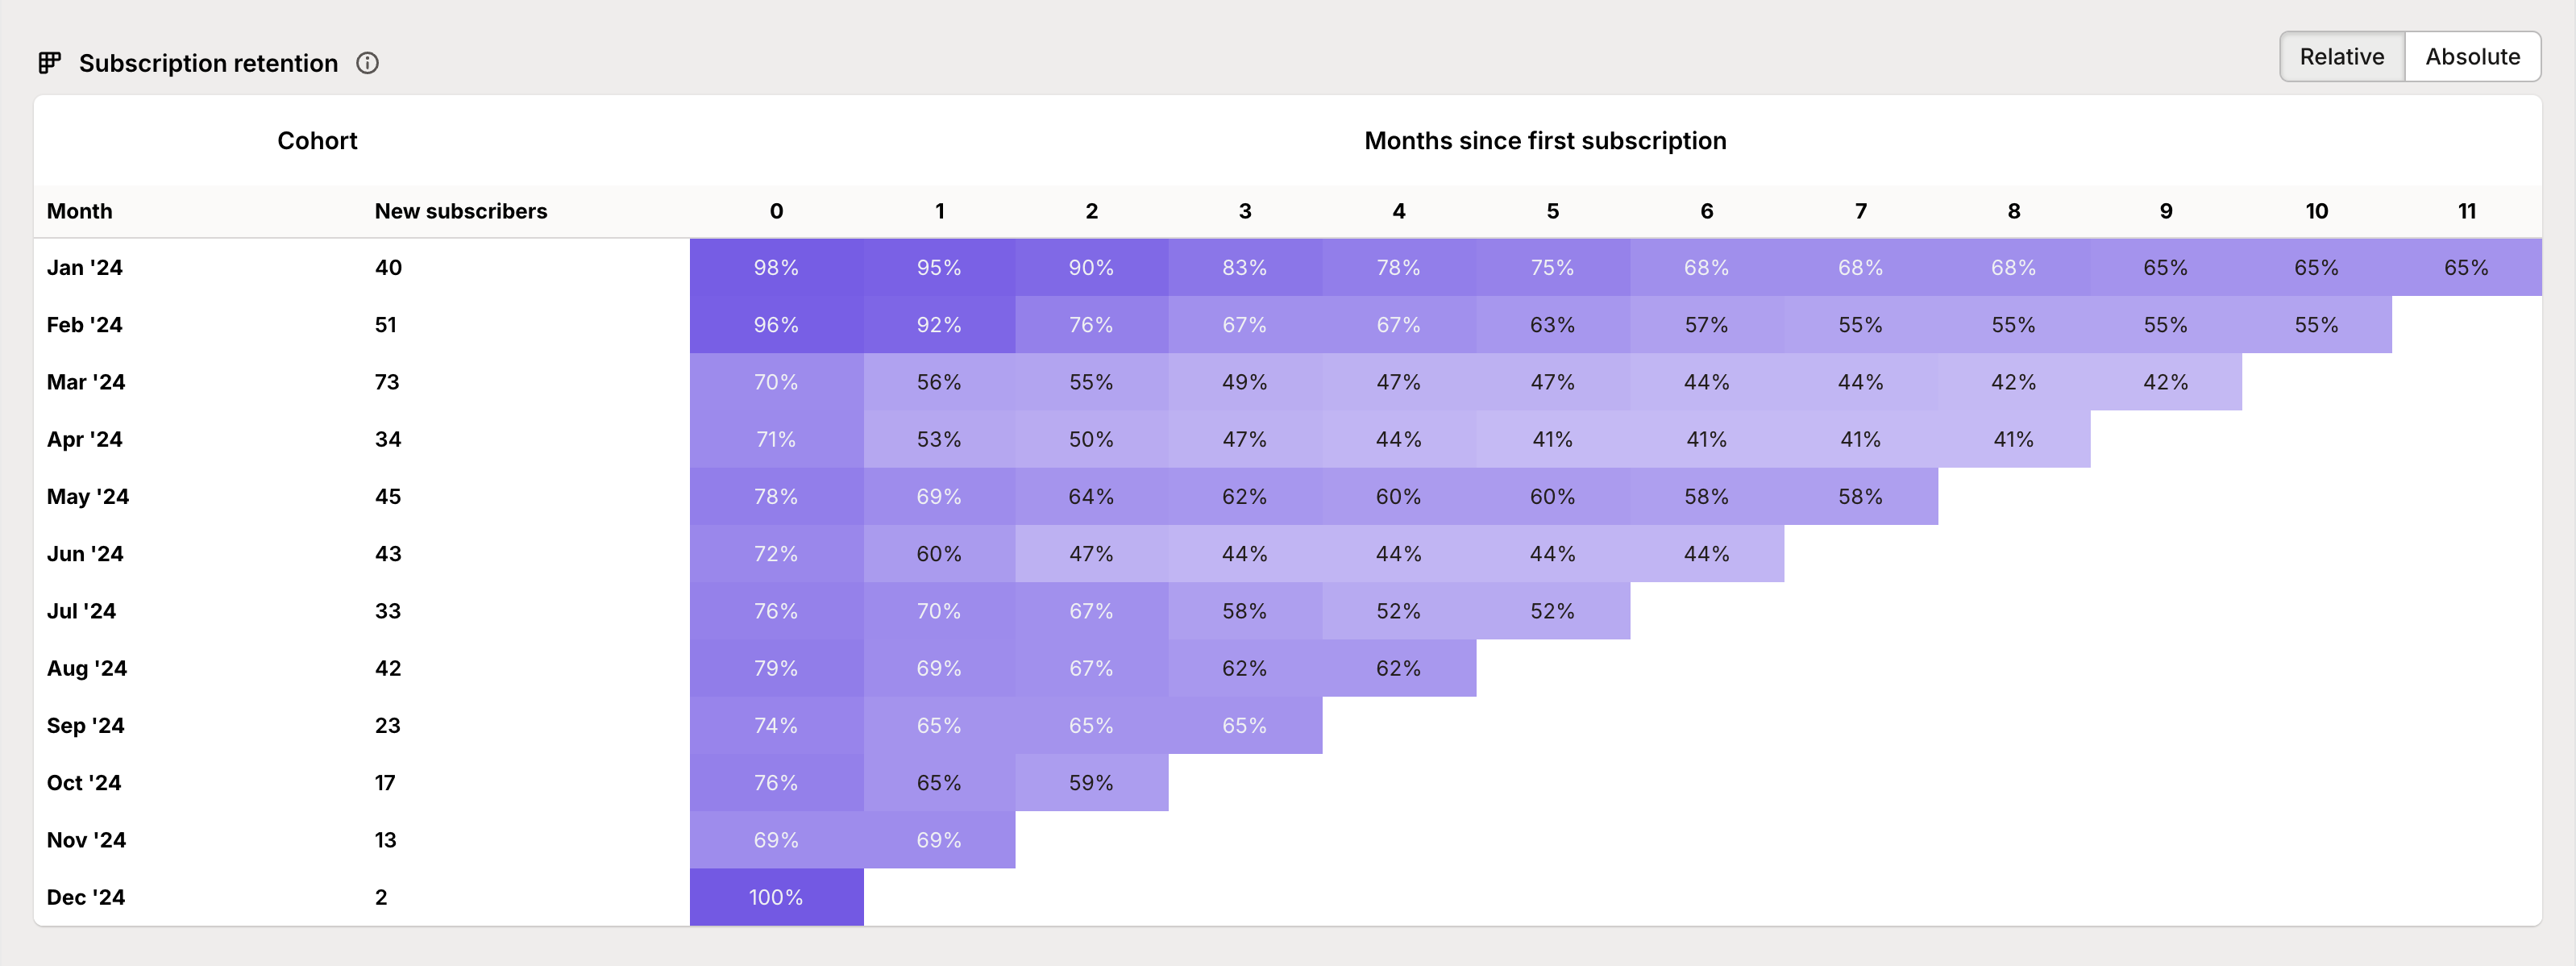Click the cohort table icon beside the title
The height and width of the screenshot is (966, 2576).
click(x=52, y=63)
